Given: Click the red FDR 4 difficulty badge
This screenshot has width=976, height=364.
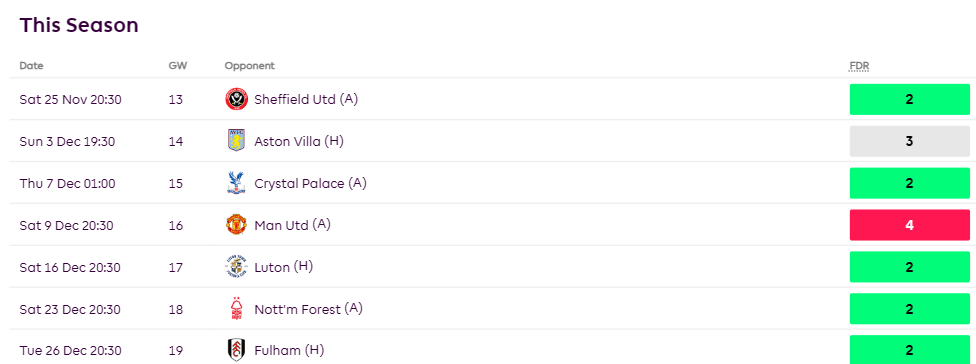Looking at the screenshot, I should point(909,225).
